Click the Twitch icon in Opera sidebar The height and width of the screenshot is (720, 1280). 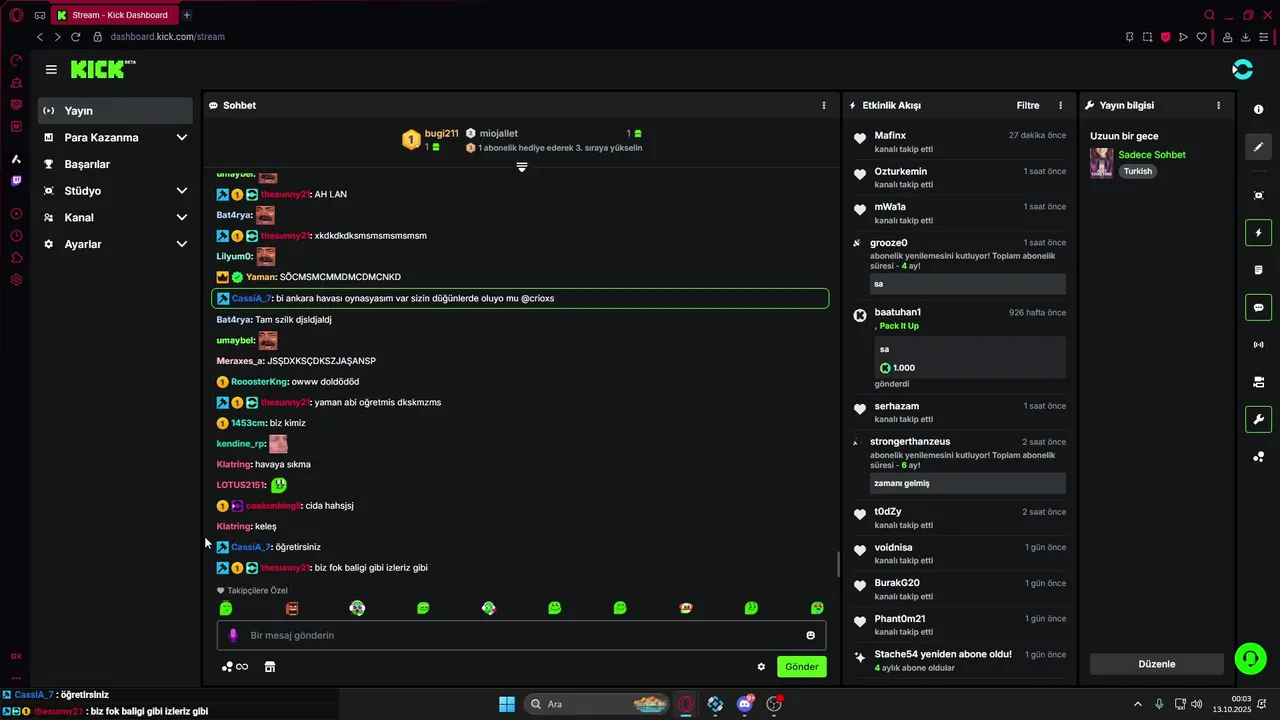pyautogui.click(x=16, y=181)
